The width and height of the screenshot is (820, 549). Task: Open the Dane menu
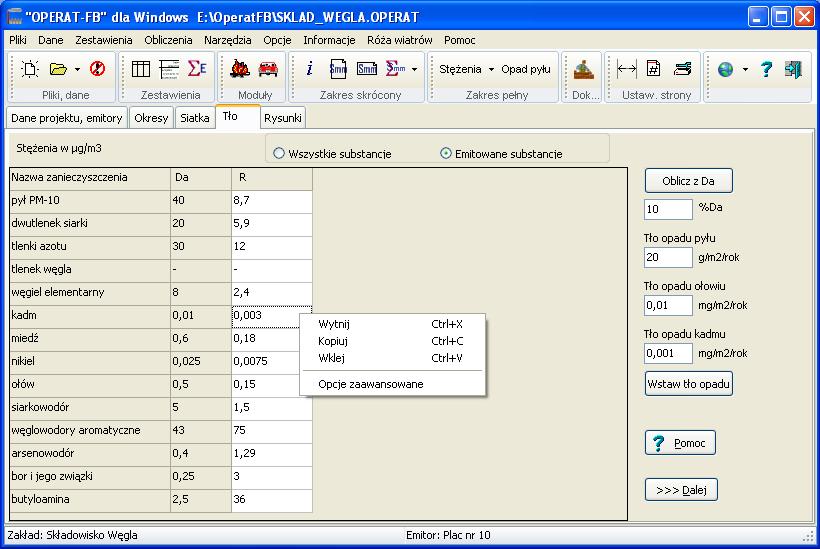click(x=51, y=40)
